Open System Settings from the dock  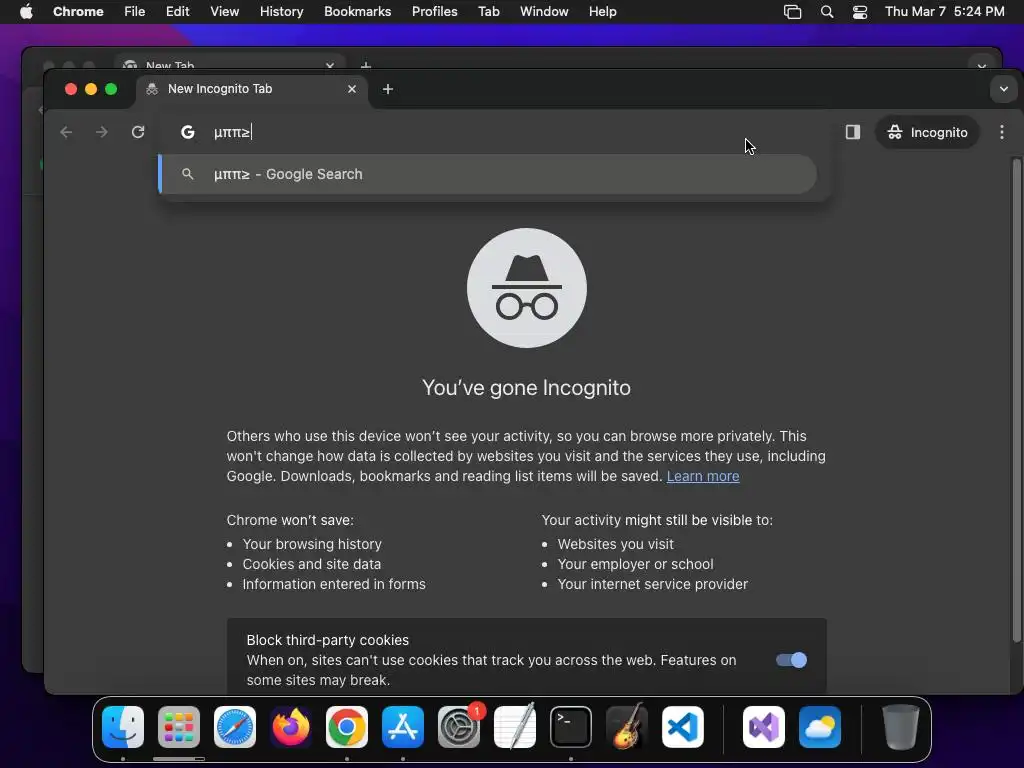[x=459, y=727]
